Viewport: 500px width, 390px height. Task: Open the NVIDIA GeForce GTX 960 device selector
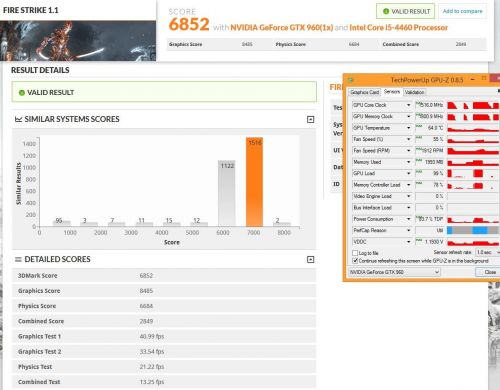pyautogui.click(x=394, y=272)
